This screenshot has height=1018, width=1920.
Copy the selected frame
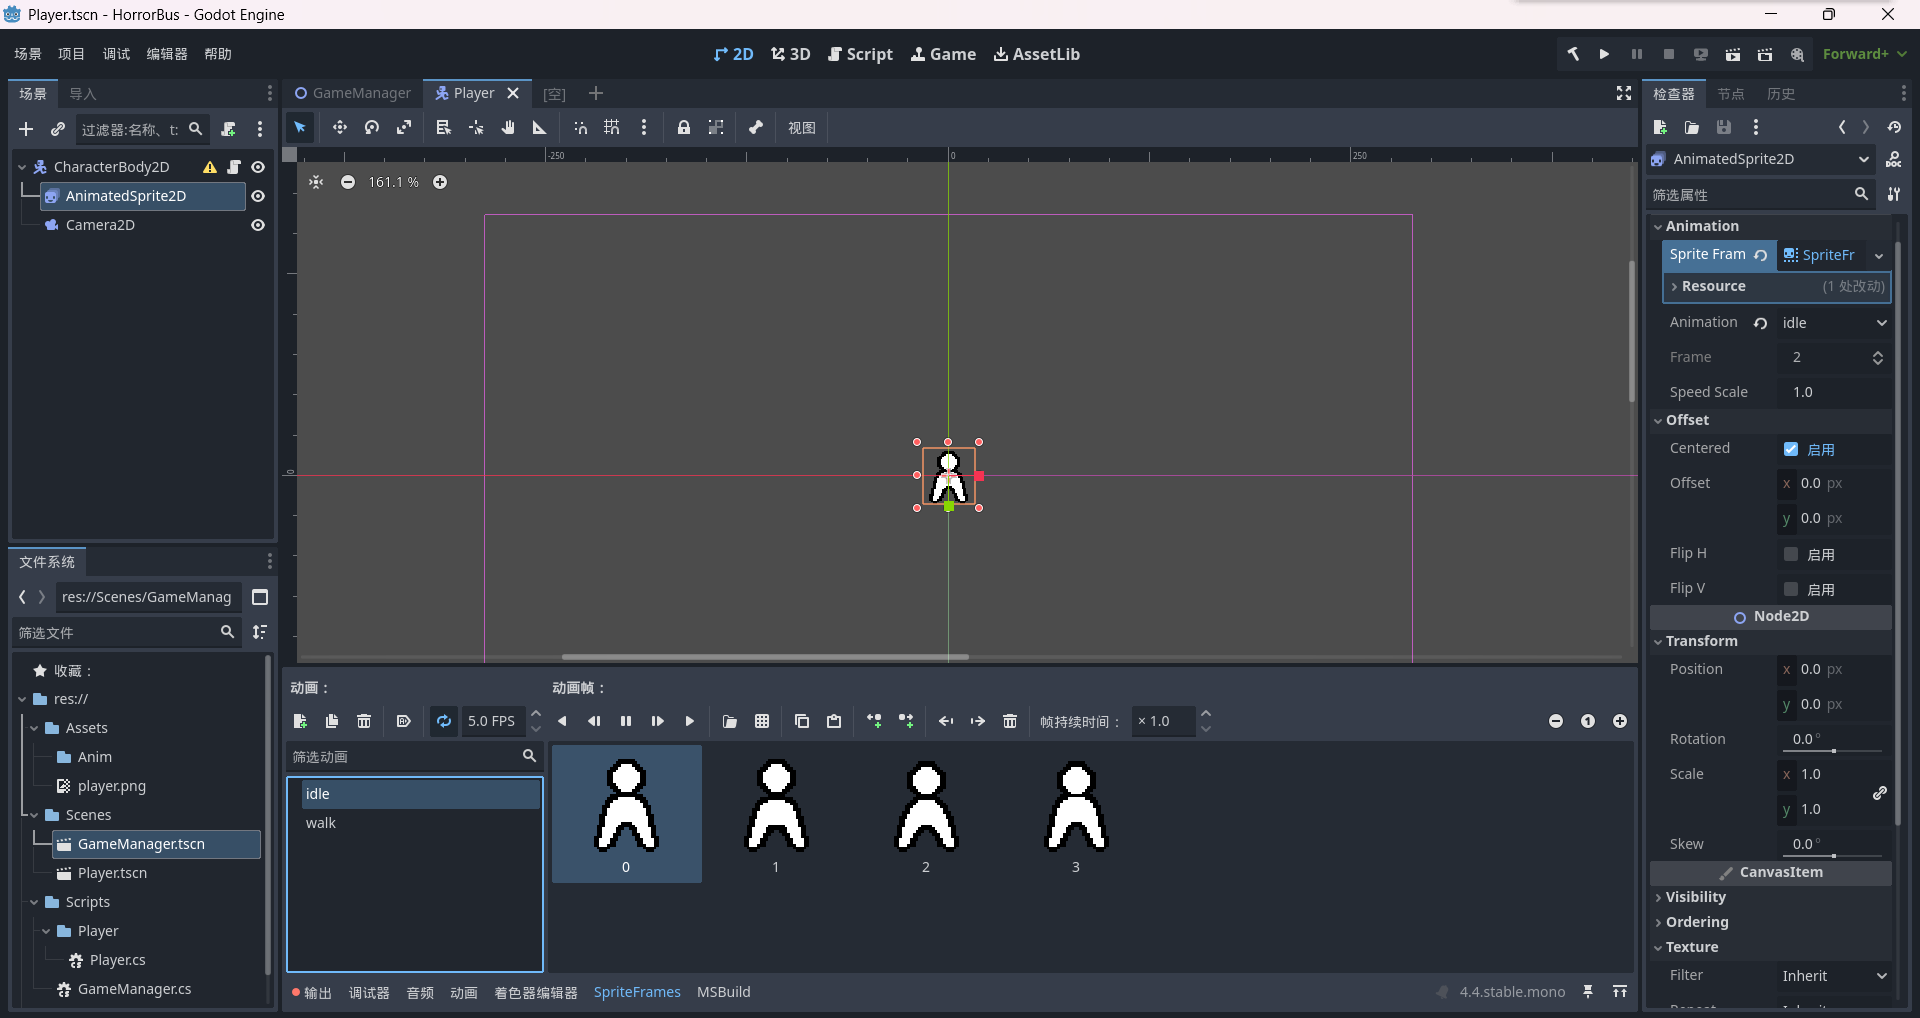(x=802, y=721)
